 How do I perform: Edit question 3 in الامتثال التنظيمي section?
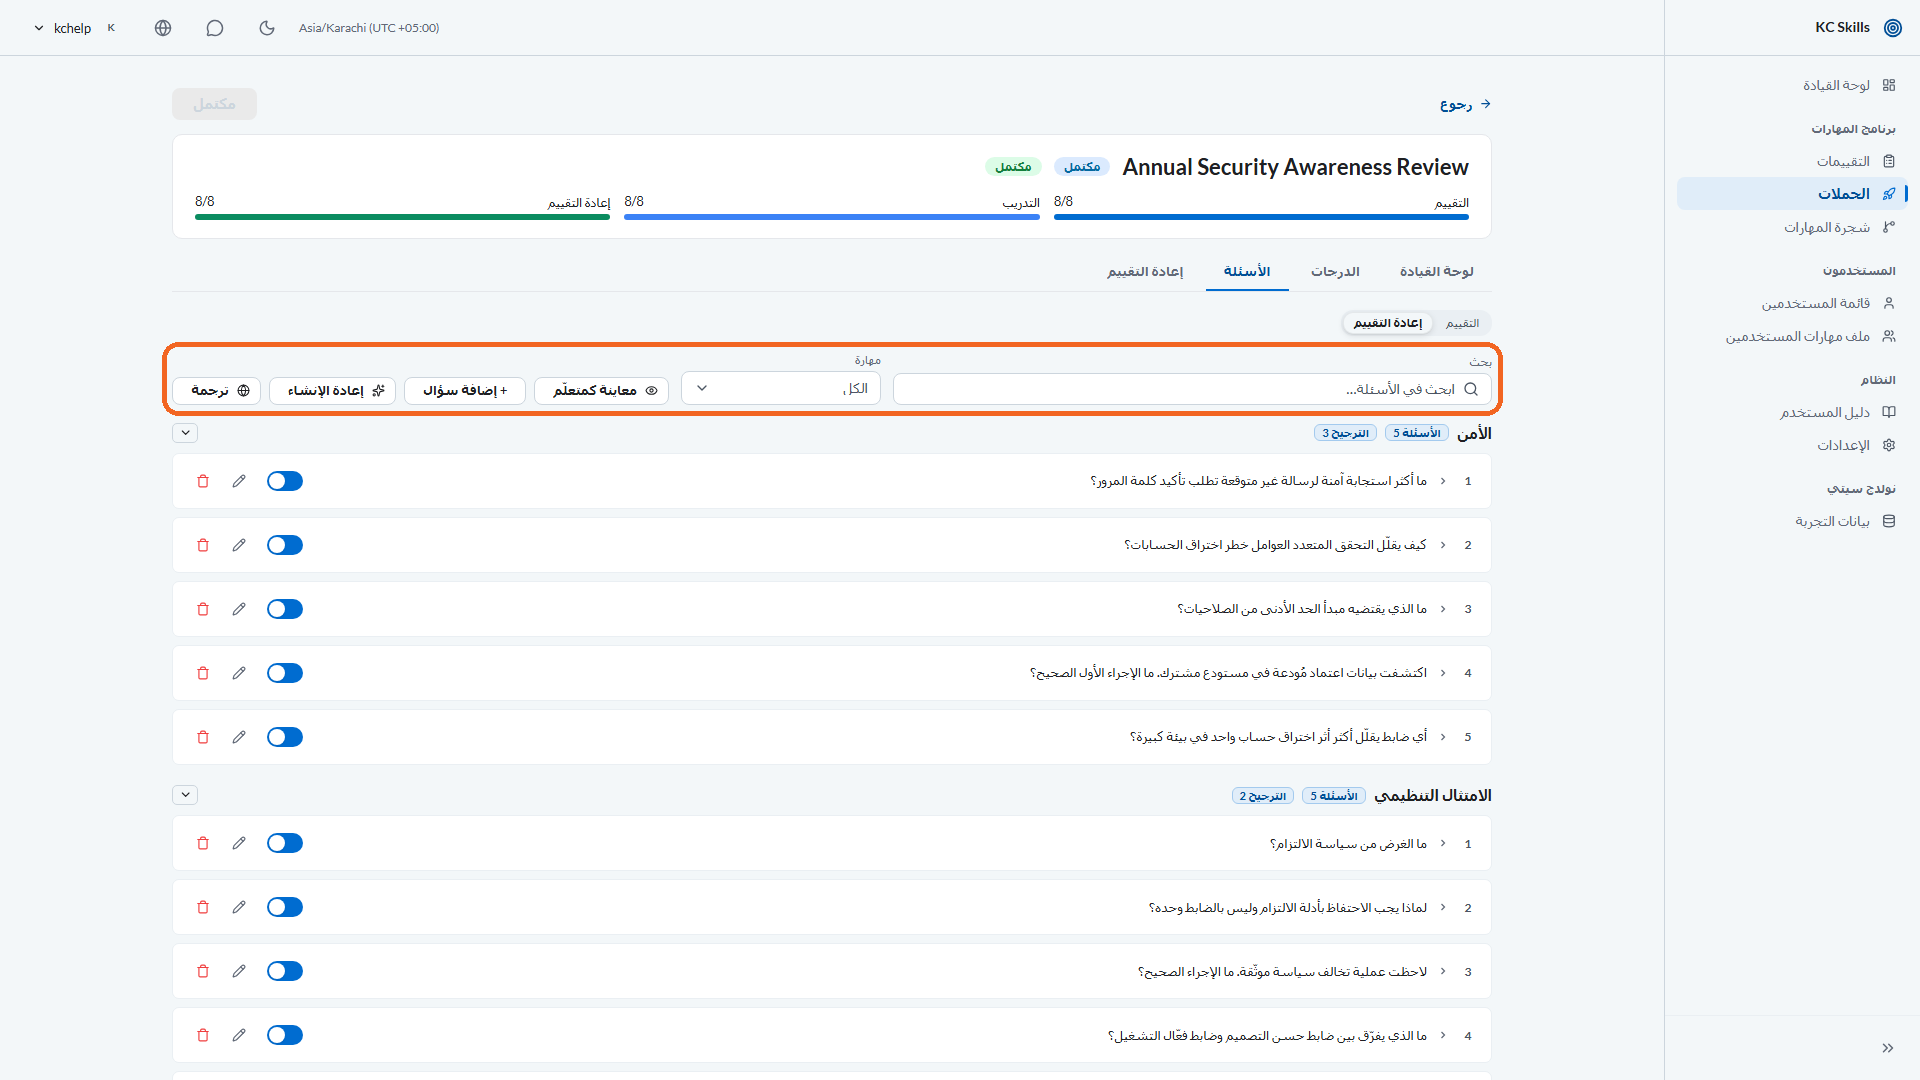(239, 971)
